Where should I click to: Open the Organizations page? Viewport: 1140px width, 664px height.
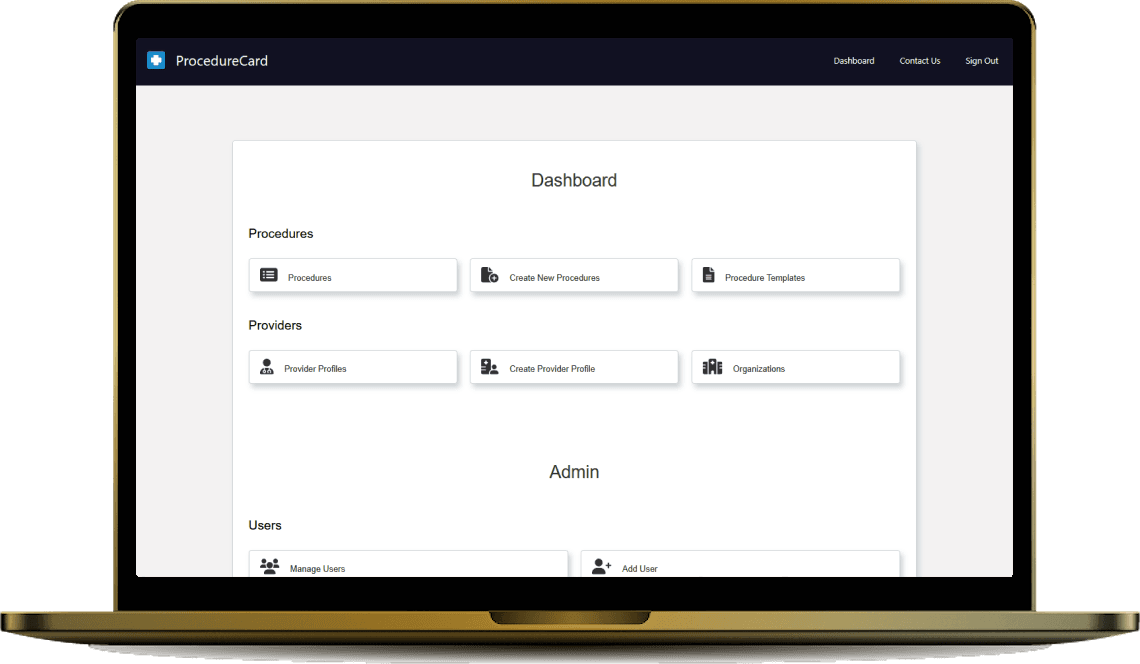pos(795,367)
